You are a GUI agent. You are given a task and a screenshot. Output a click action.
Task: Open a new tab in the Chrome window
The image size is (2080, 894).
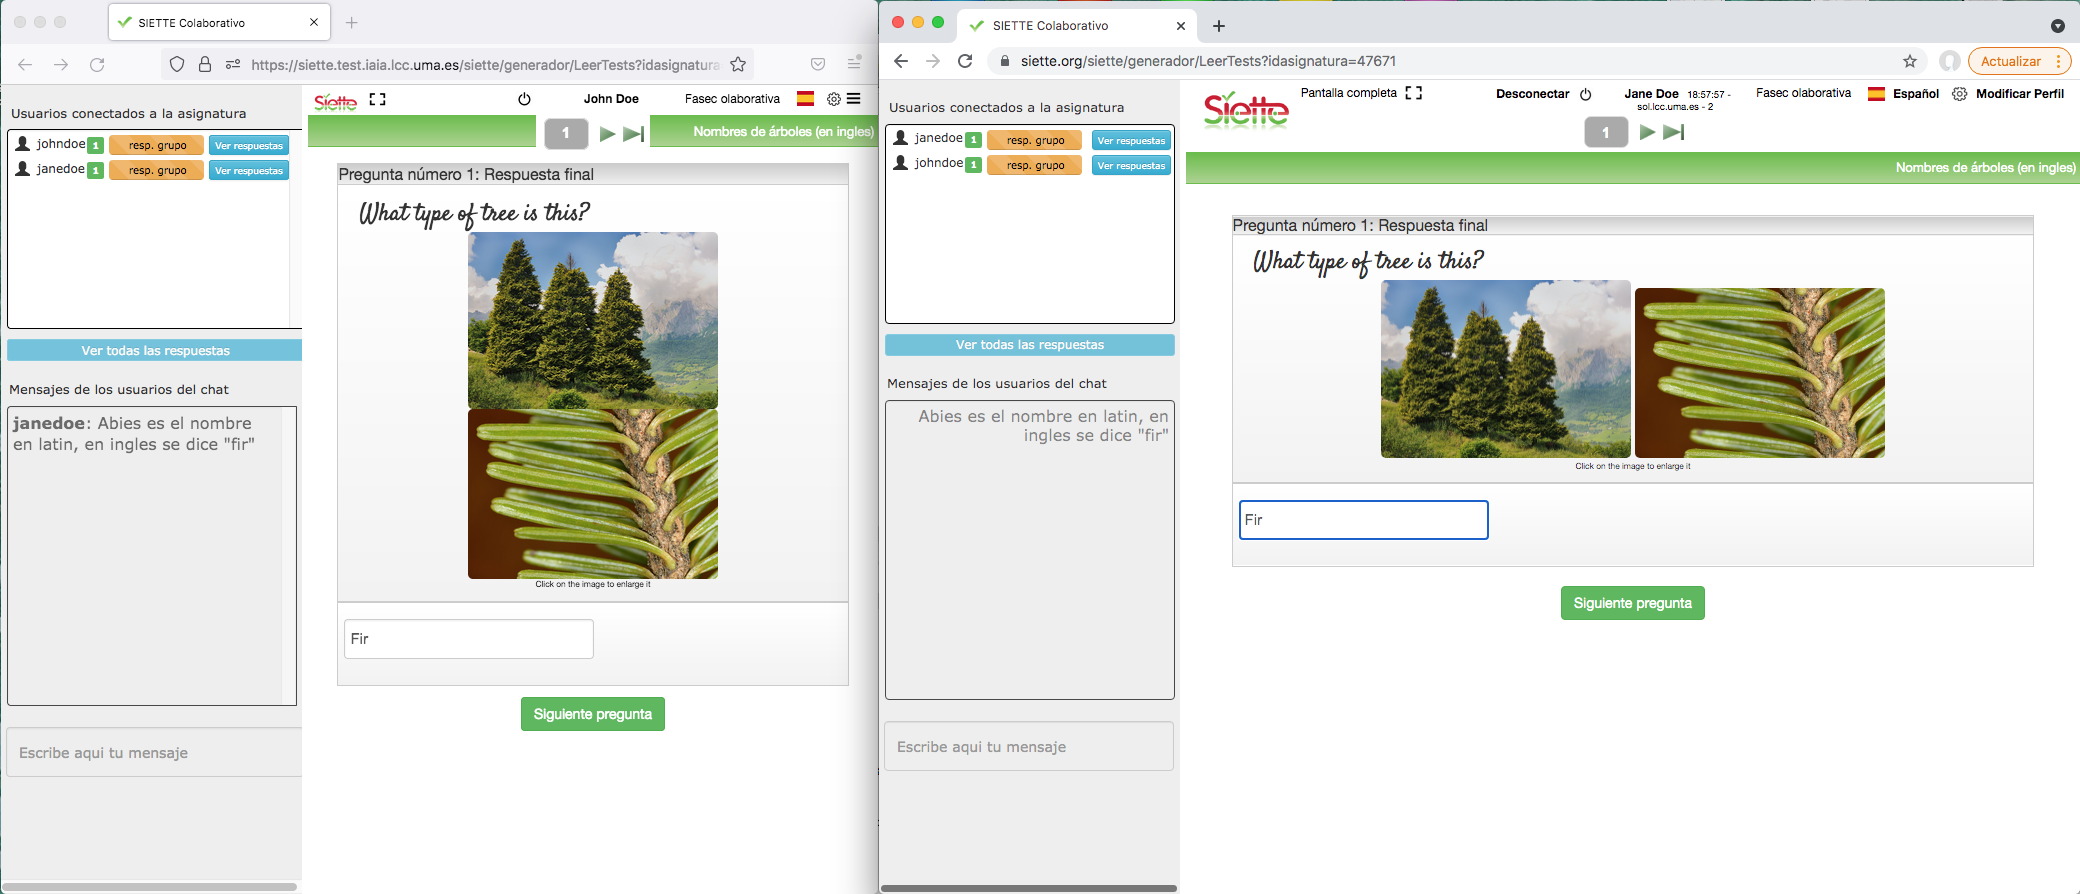point(1218,26)
